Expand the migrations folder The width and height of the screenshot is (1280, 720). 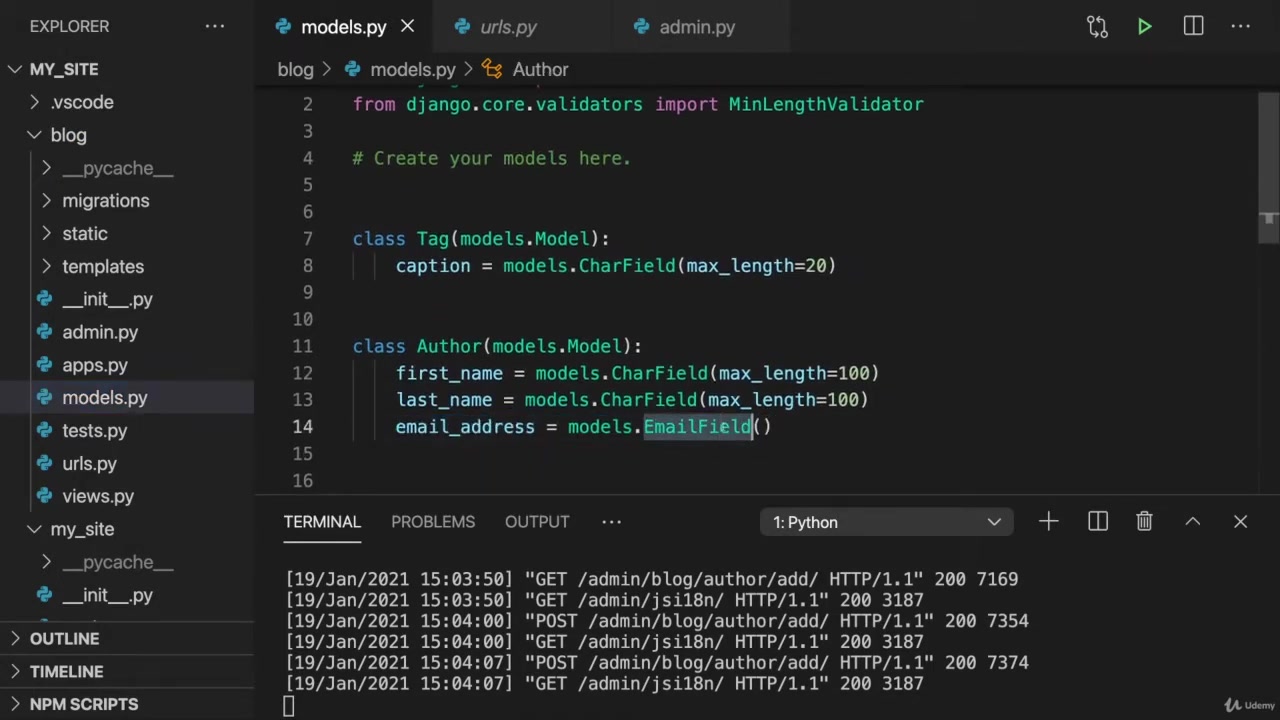(105, 201)
